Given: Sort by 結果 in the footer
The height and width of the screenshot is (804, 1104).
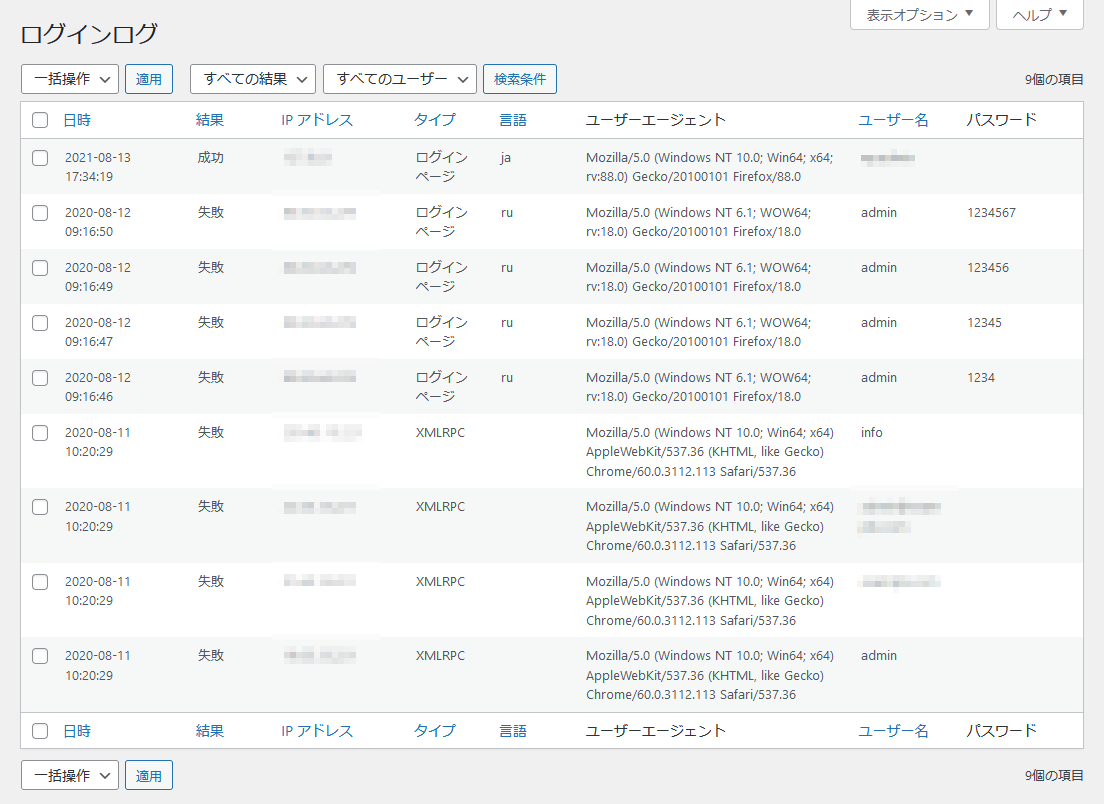Looking at the screenshot, I should coord(210,731).
